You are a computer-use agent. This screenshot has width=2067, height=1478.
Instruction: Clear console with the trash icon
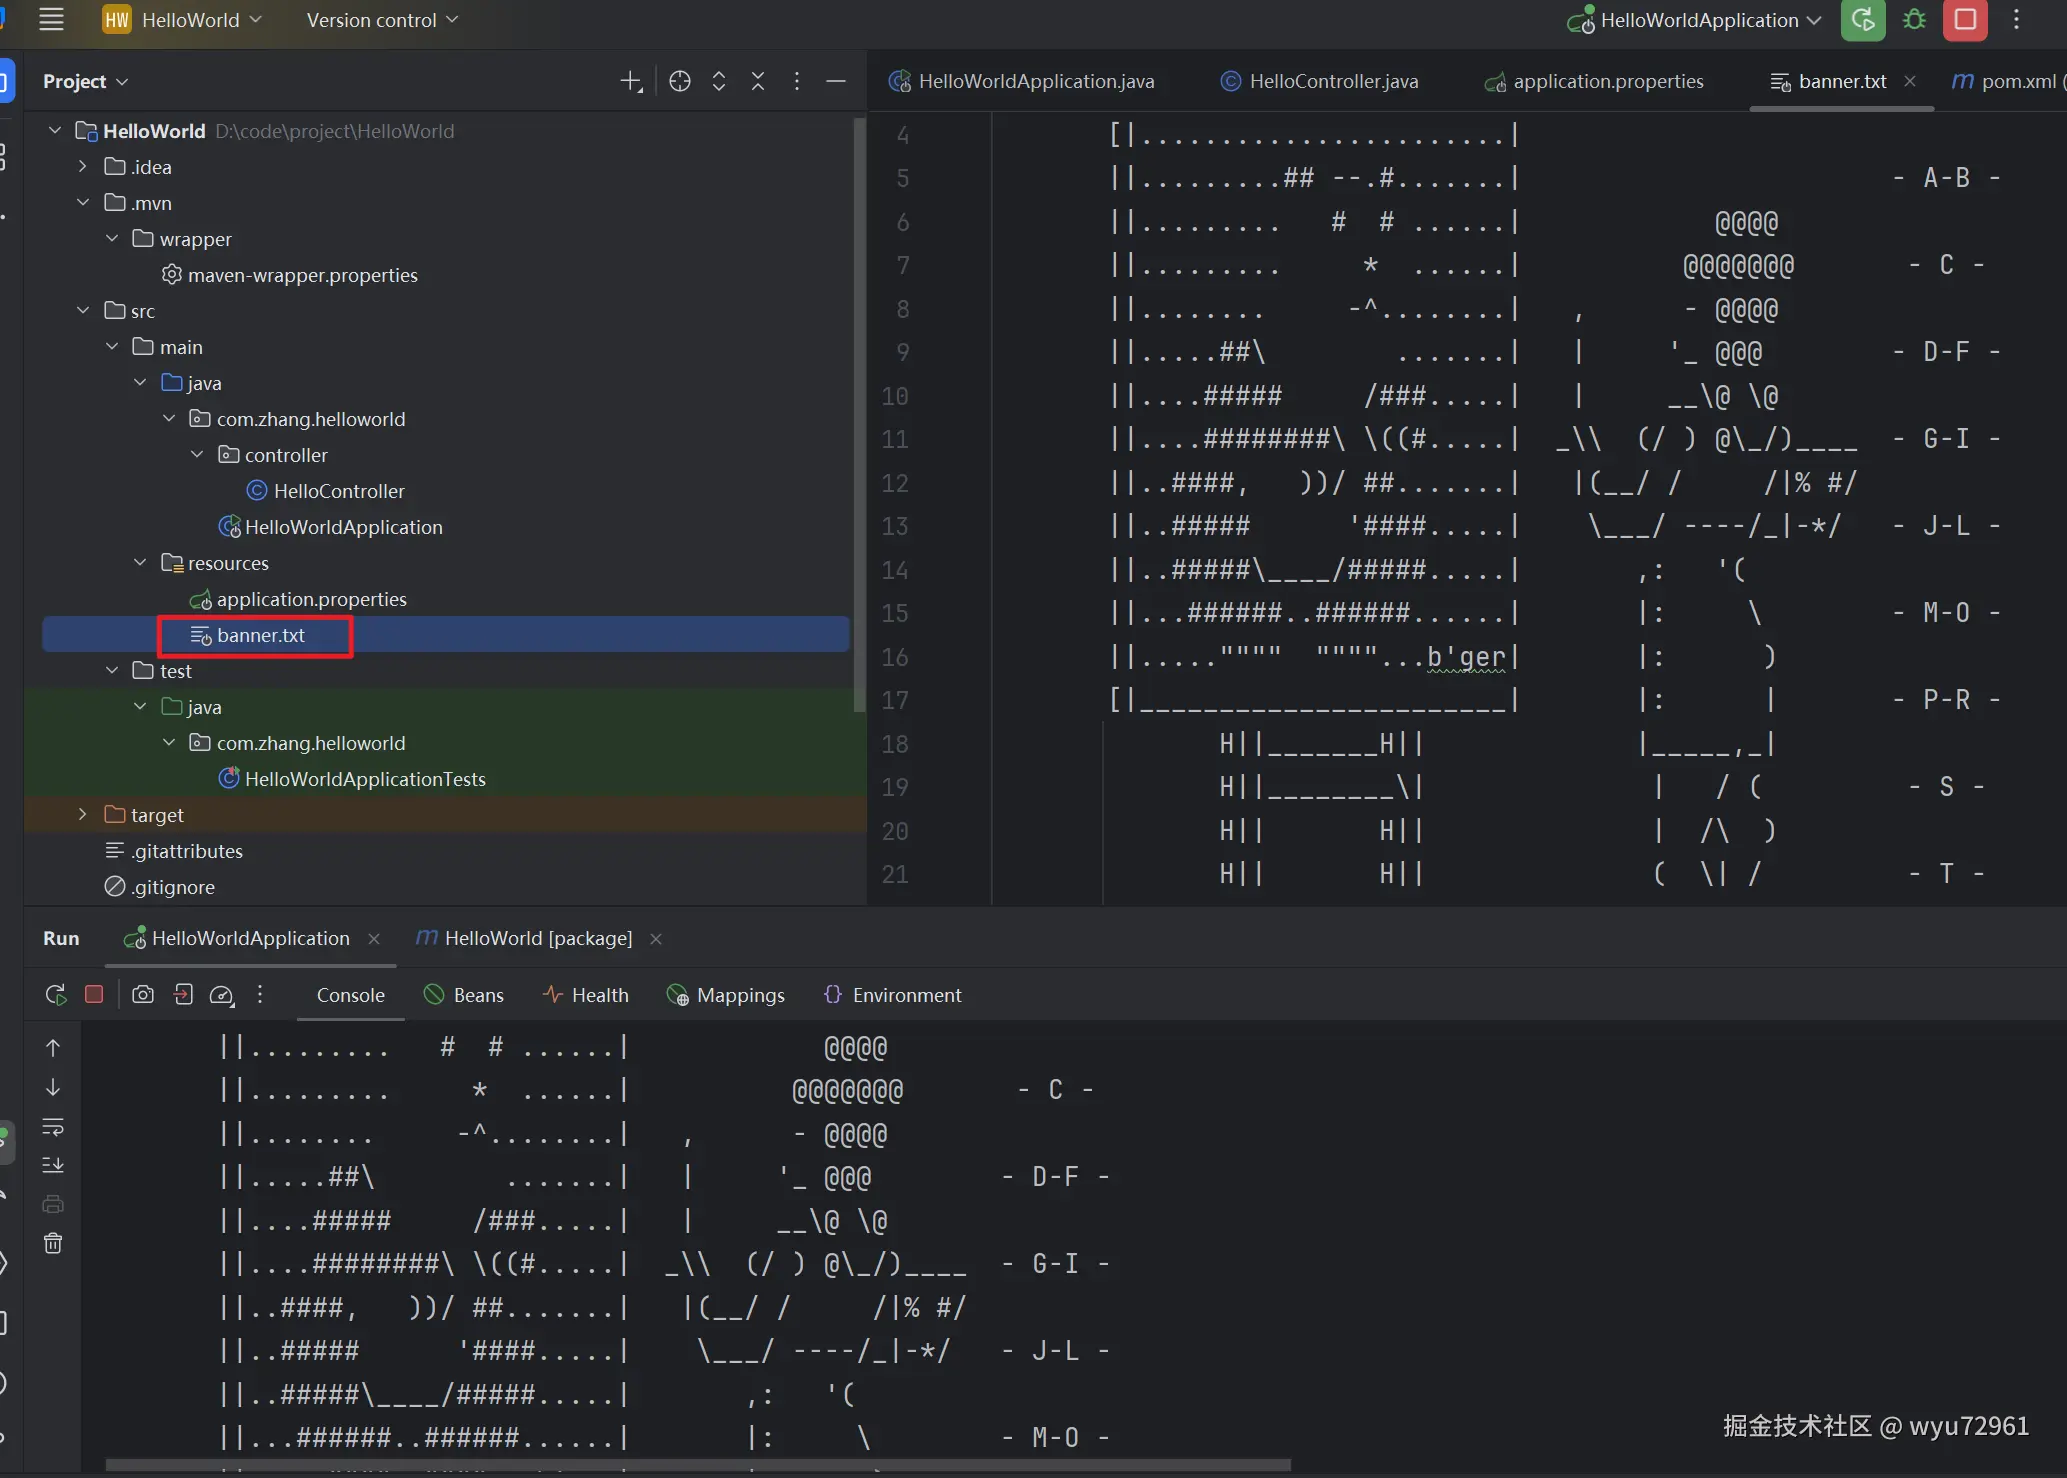[x=53, y=1243]
